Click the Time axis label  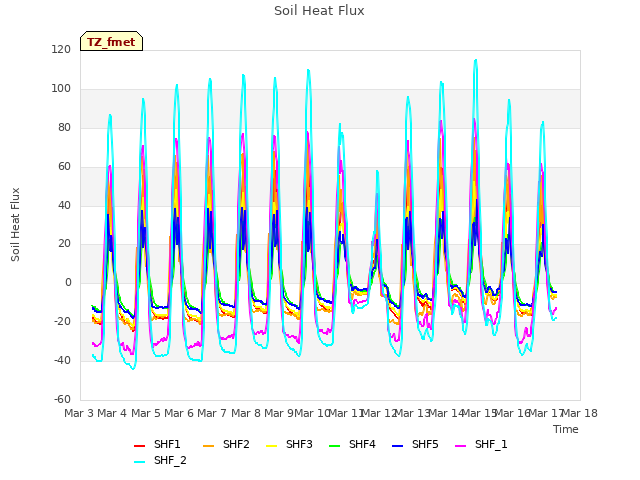566,429
